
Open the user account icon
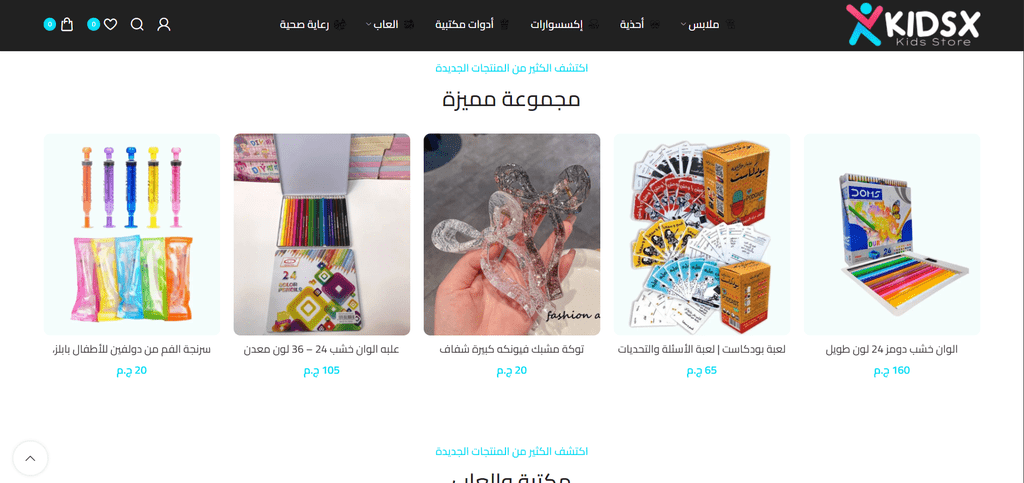pos(164,25)
